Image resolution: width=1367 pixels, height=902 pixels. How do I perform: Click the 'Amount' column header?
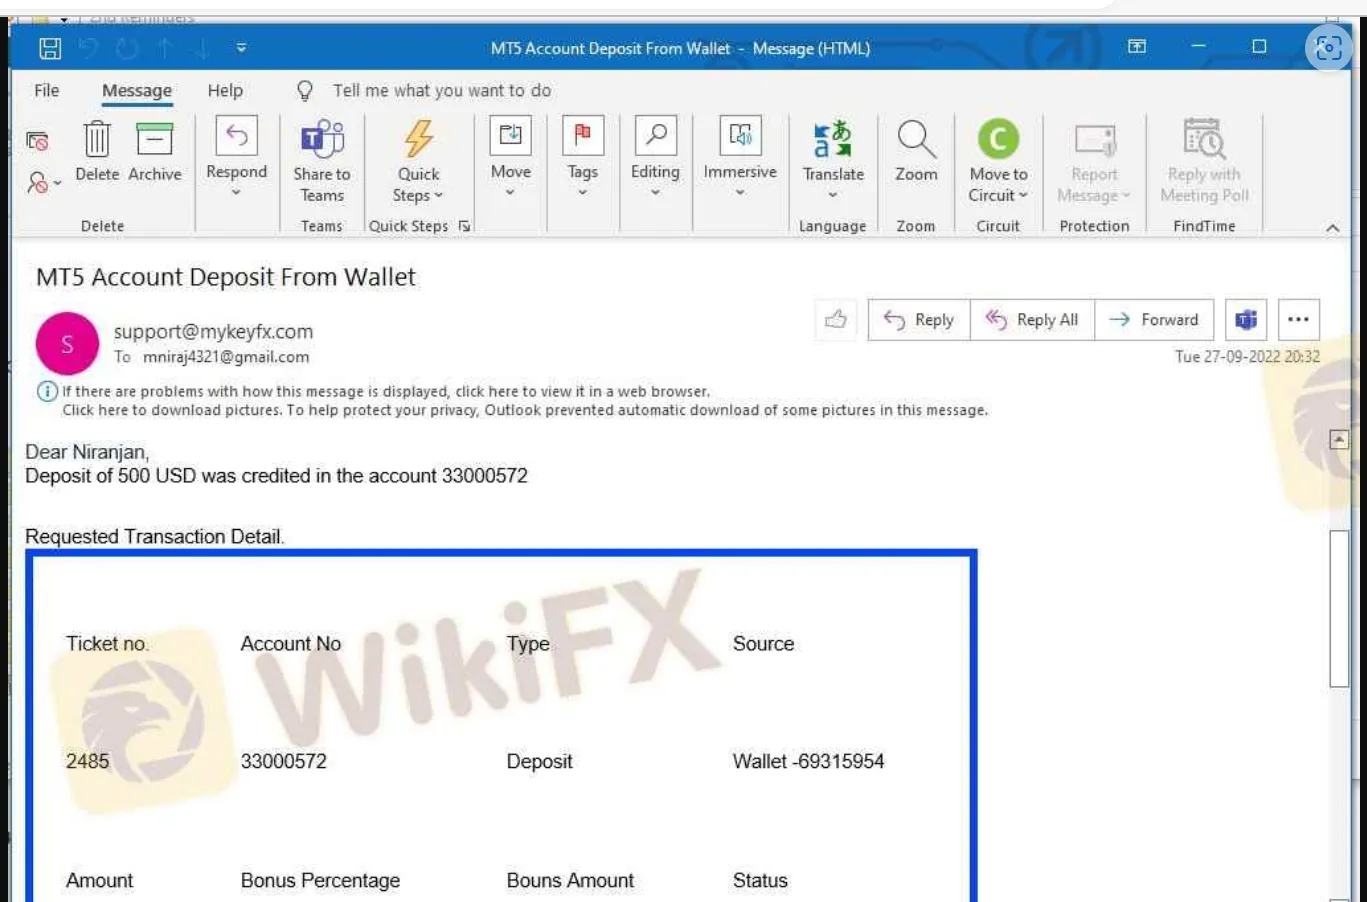pyautogui.click(x=100, y=881)
